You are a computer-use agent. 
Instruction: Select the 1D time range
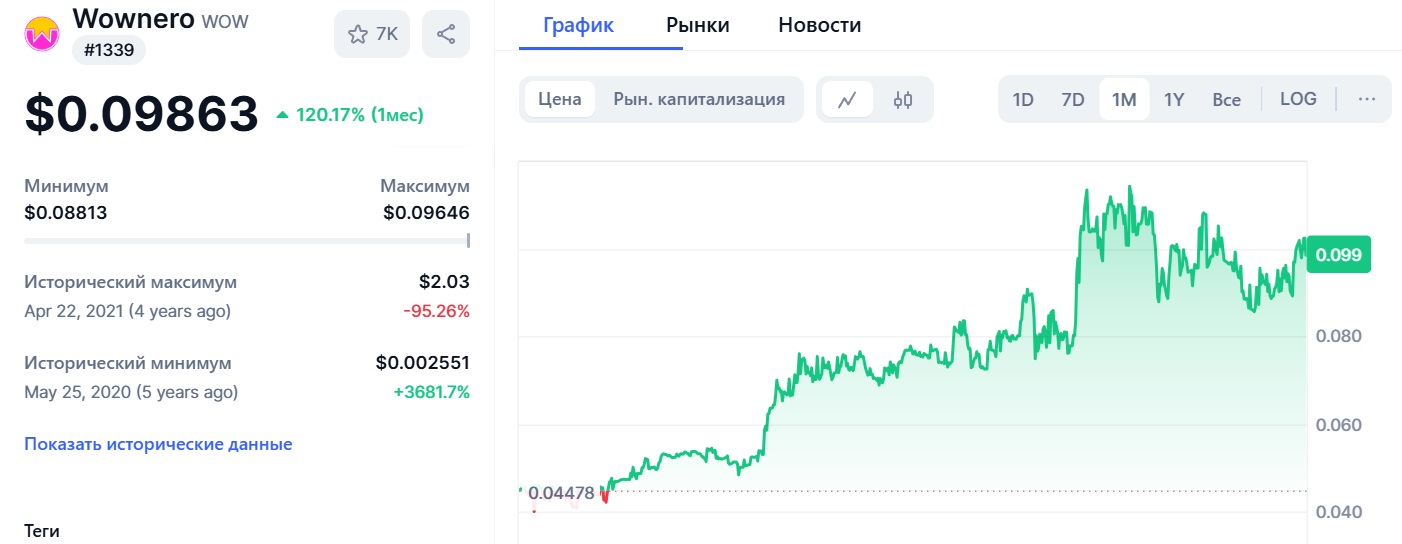[x=1023, y=99]
